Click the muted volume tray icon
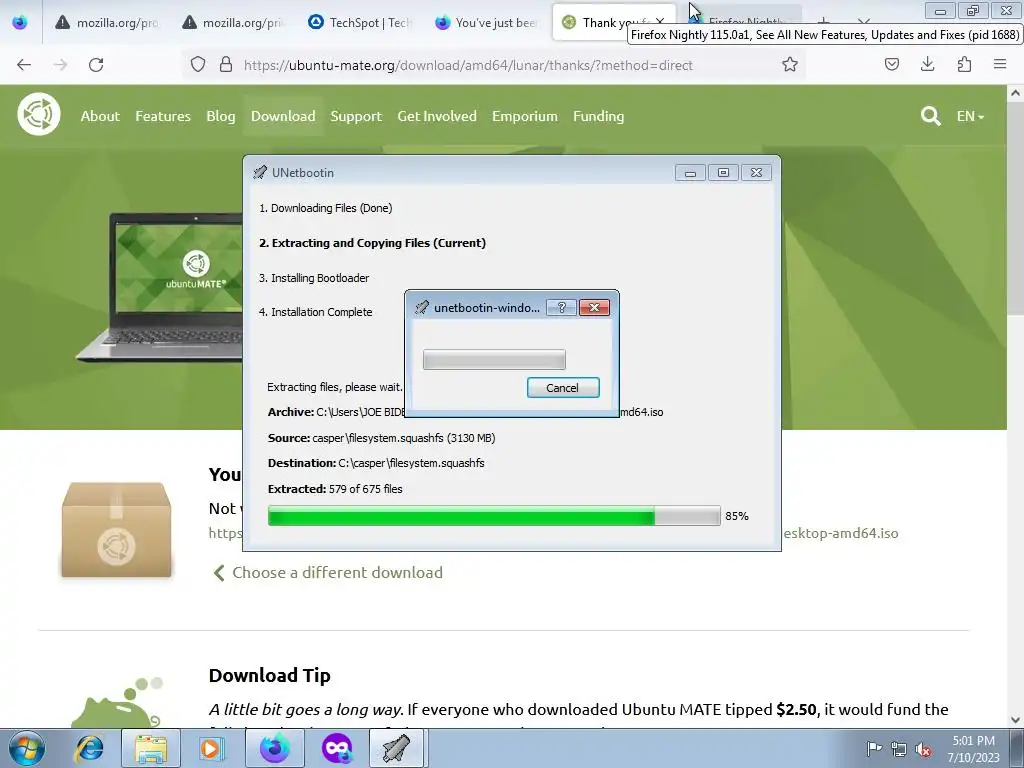 pos(923,749)
